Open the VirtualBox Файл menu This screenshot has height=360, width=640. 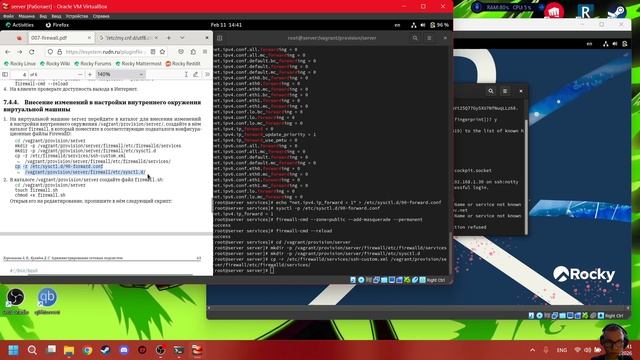pyautogui.click(x=8, y=16)
